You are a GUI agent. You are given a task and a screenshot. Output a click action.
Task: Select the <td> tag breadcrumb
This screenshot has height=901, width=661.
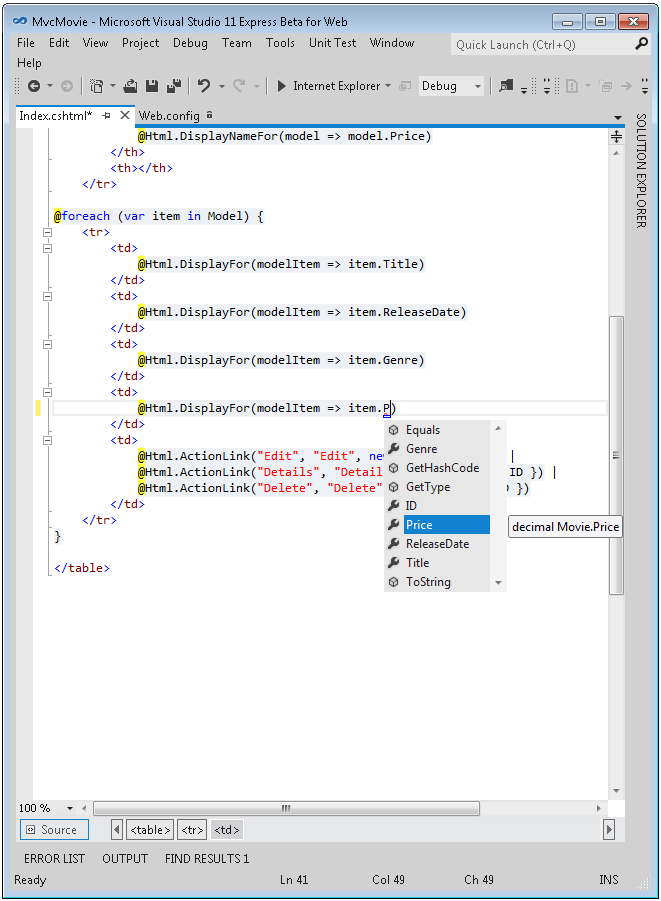(x=226, y=830)
